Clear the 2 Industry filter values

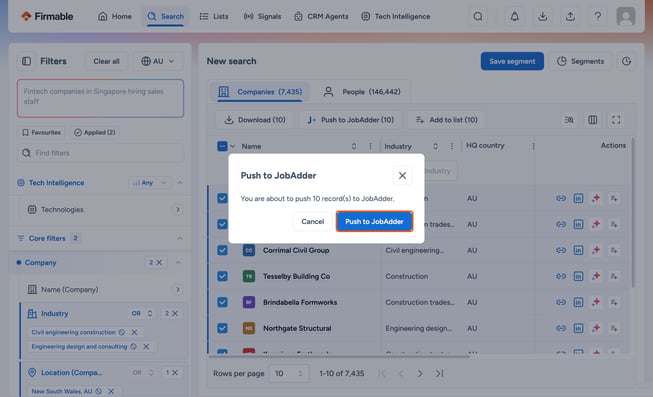pos(171,313)
